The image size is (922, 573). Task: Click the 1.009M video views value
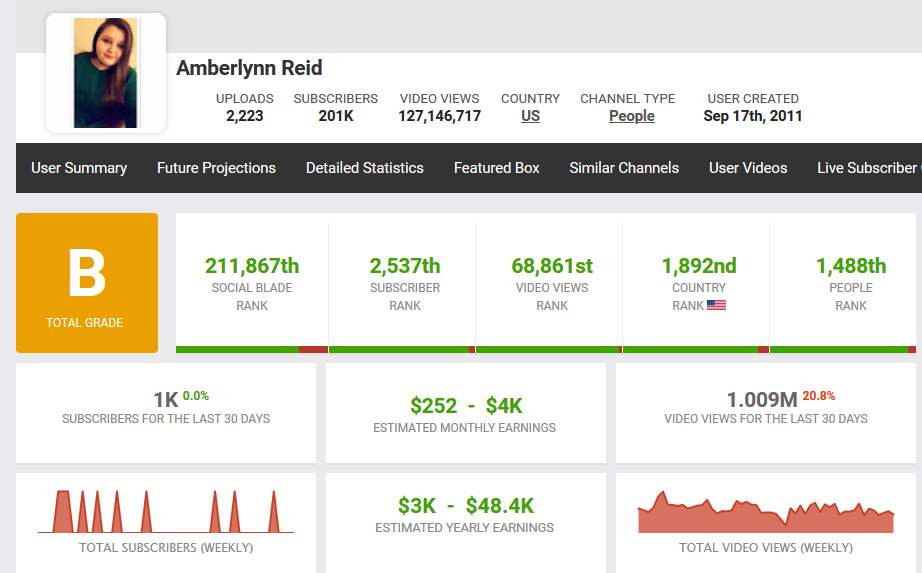pos(762,400)
